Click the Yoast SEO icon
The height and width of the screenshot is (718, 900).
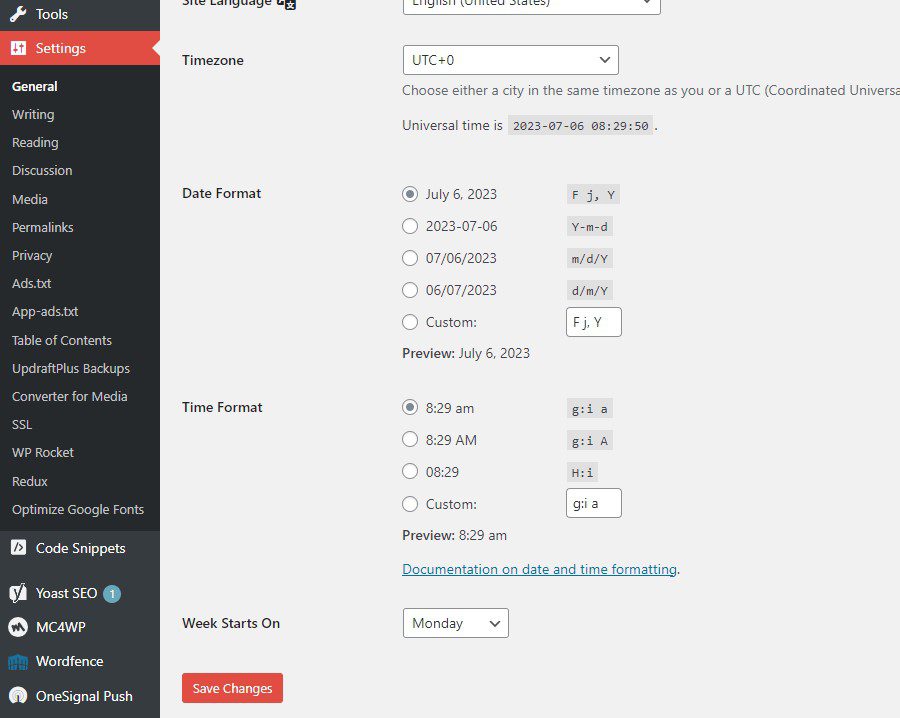pyautogui.click(x=18, y=593)
